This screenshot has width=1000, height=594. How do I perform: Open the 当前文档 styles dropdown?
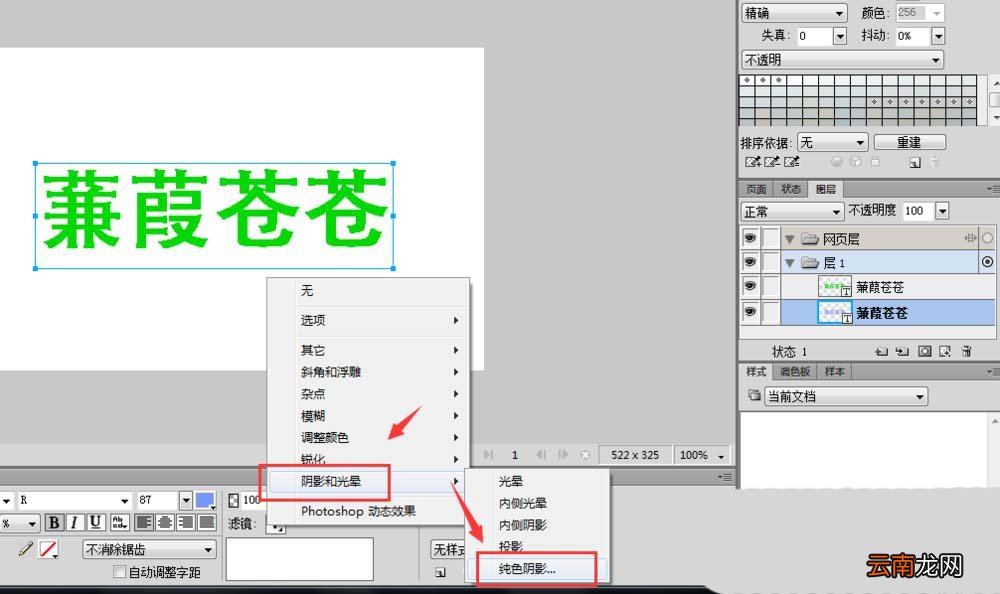pyautogui.click(x=846, y=396)
